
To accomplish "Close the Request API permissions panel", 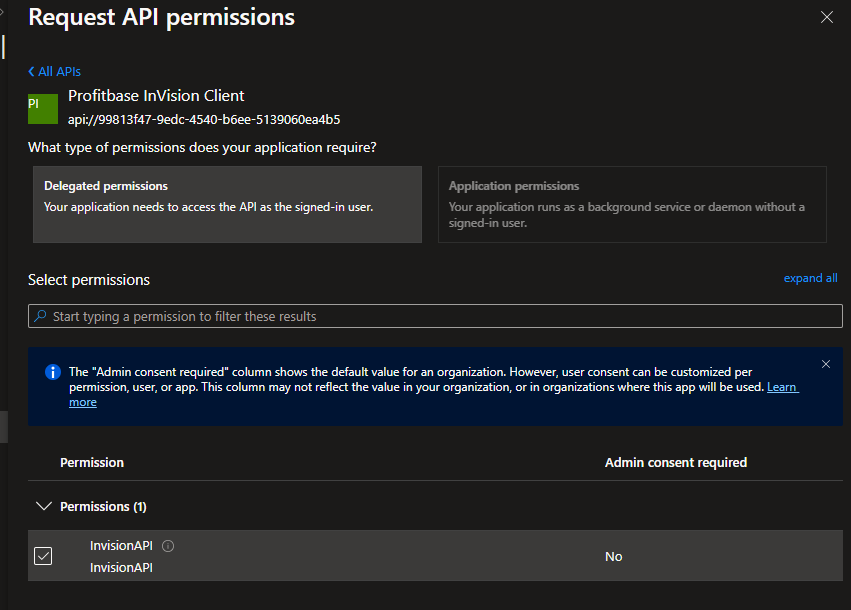I will [826, 17].
